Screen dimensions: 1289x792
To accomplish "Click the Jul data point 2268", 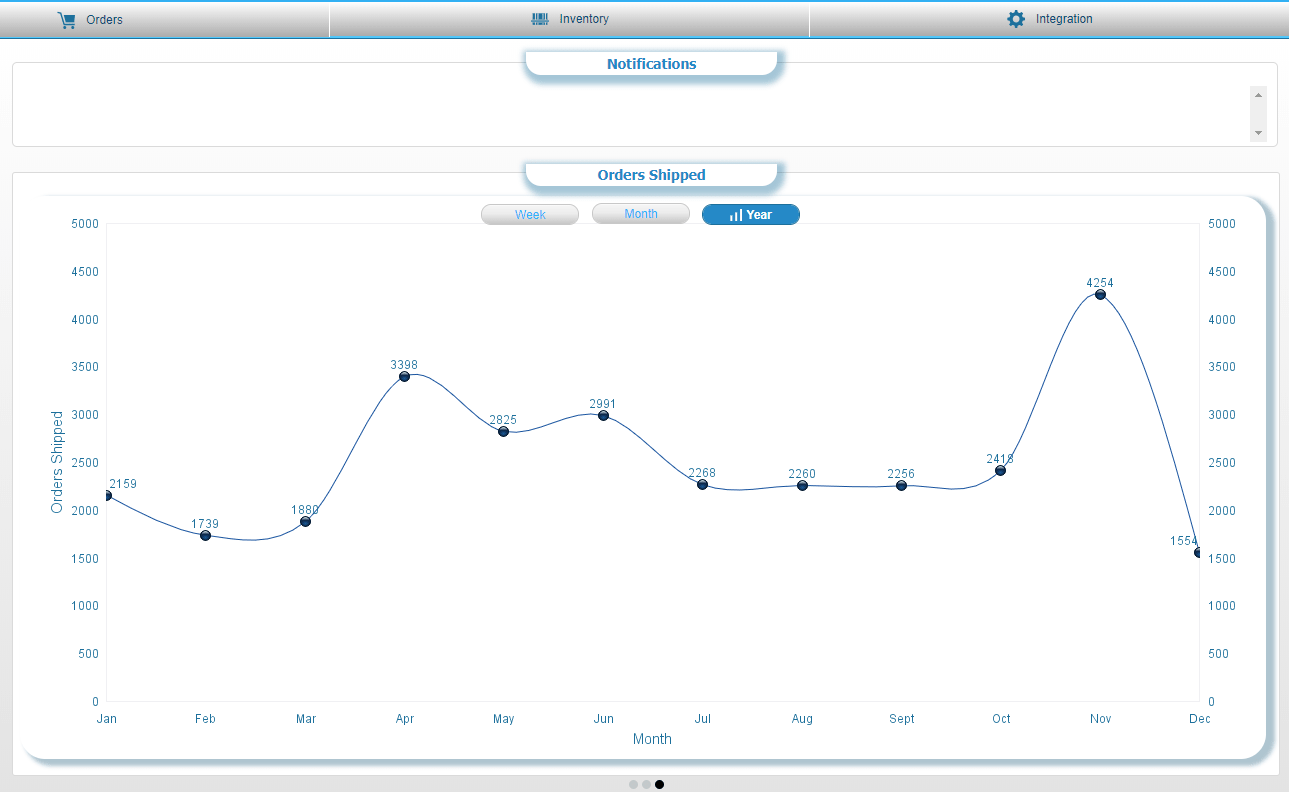I will click(x=702, y=485).
